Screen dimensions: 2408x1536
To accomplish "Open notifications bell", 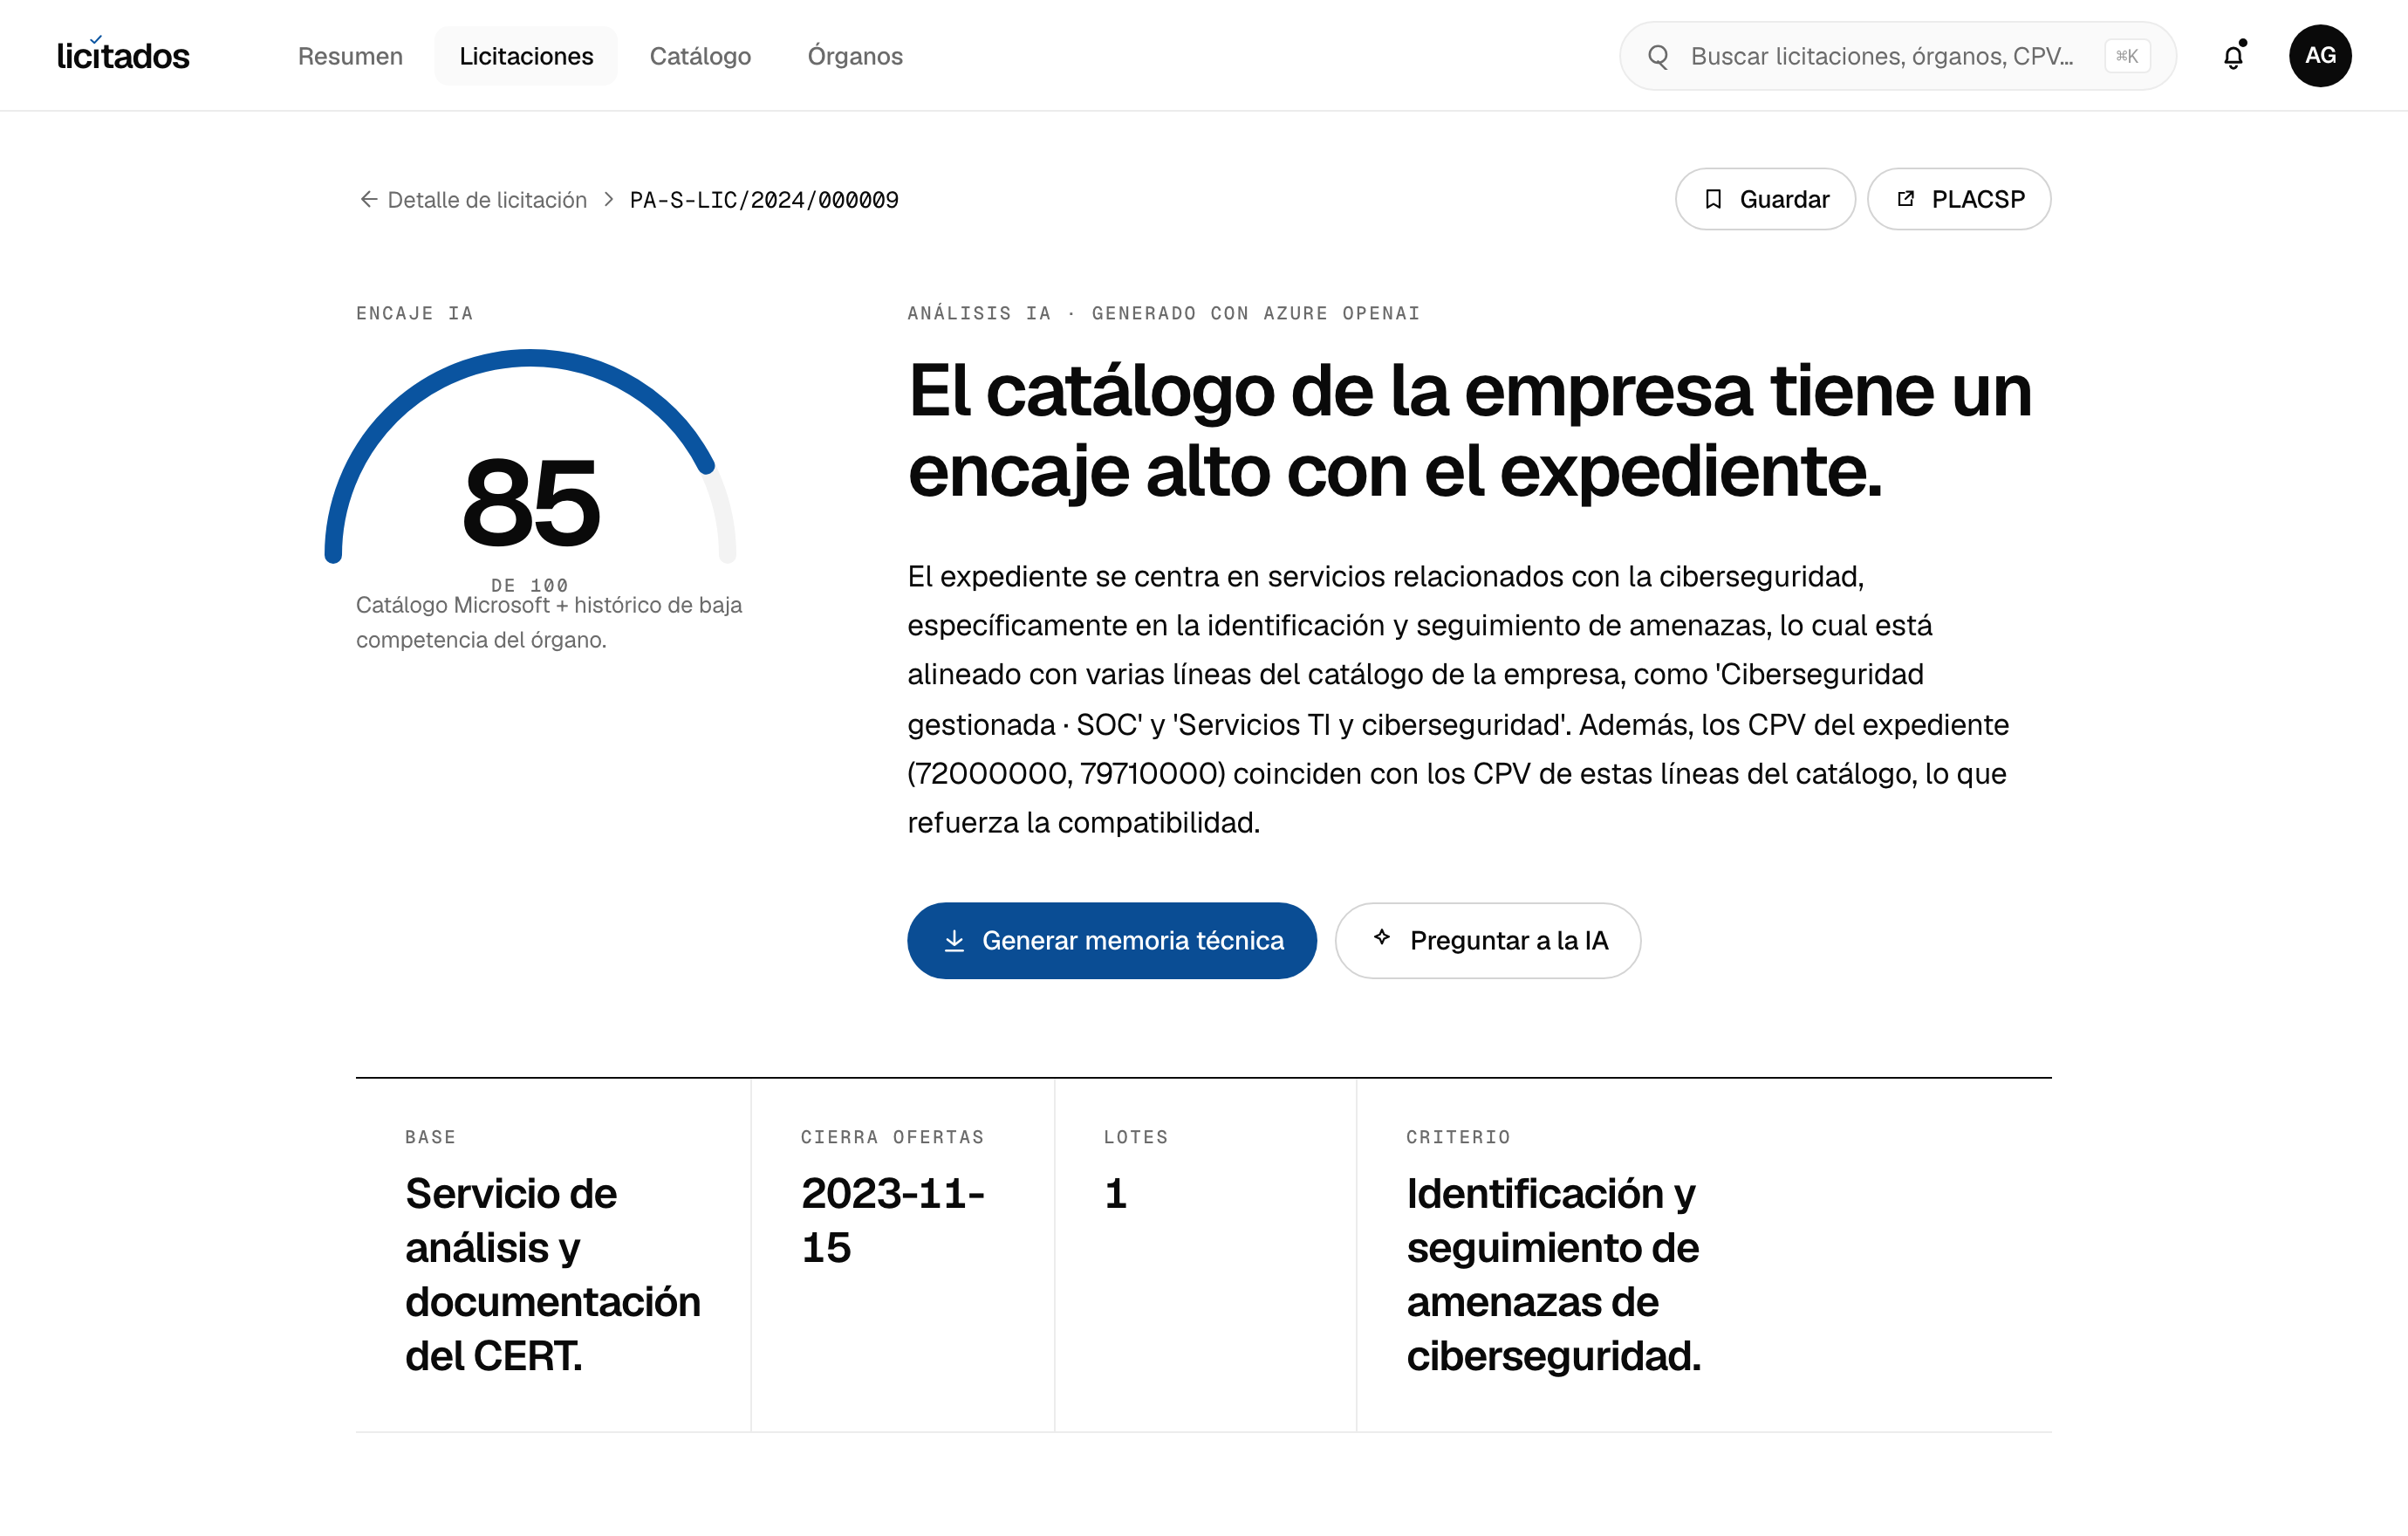I will [2233, 56].
